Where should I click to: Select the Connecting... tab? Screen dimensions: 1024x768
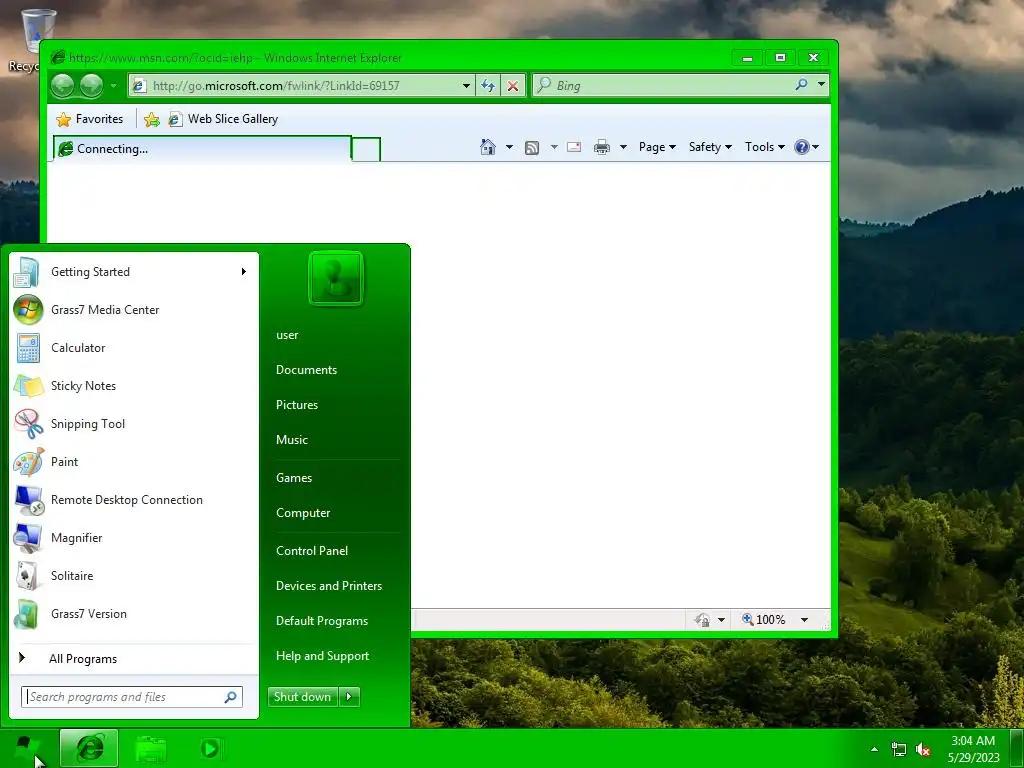click(202, 149)
